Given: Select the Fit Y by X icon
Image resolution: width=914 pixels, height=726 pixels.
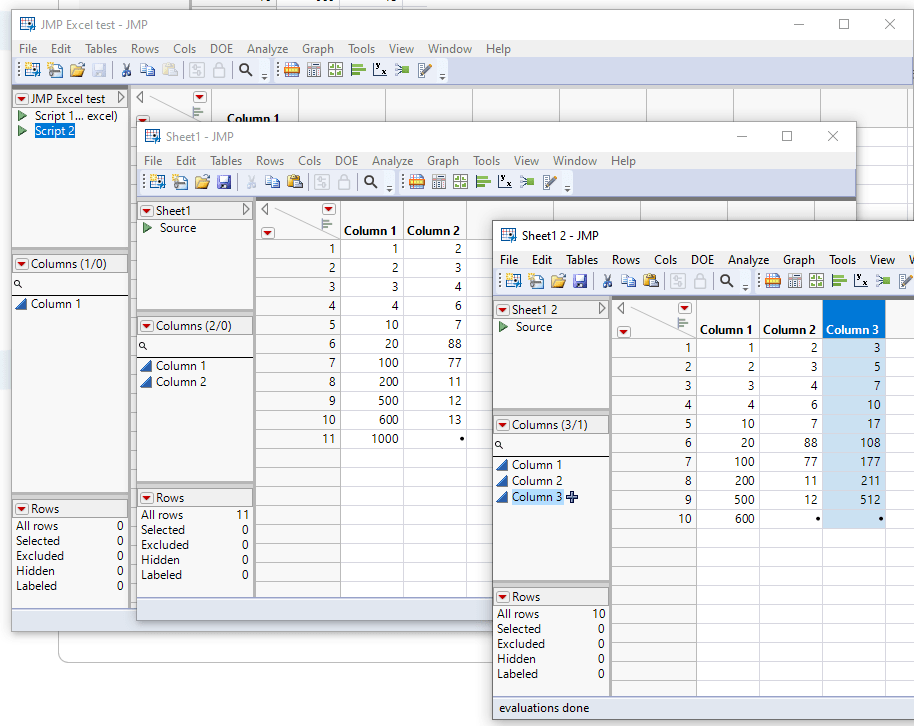Looking at the screenshot, I should [x=861, y=281].
